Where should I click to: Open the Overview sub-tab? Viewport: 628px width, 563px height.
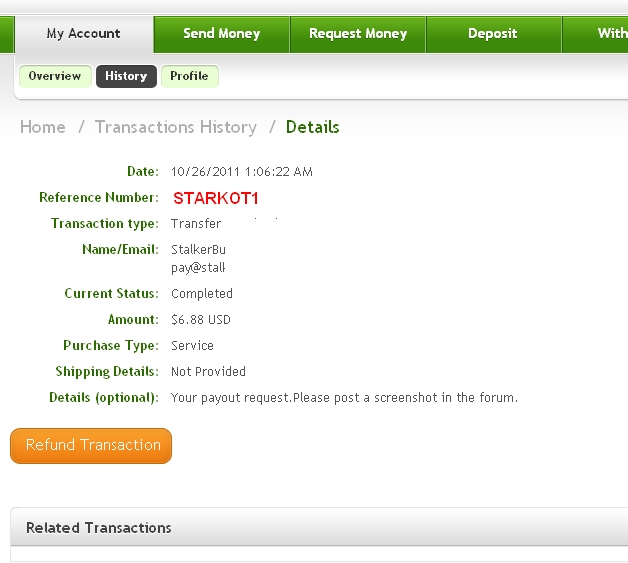click(55, 76)
